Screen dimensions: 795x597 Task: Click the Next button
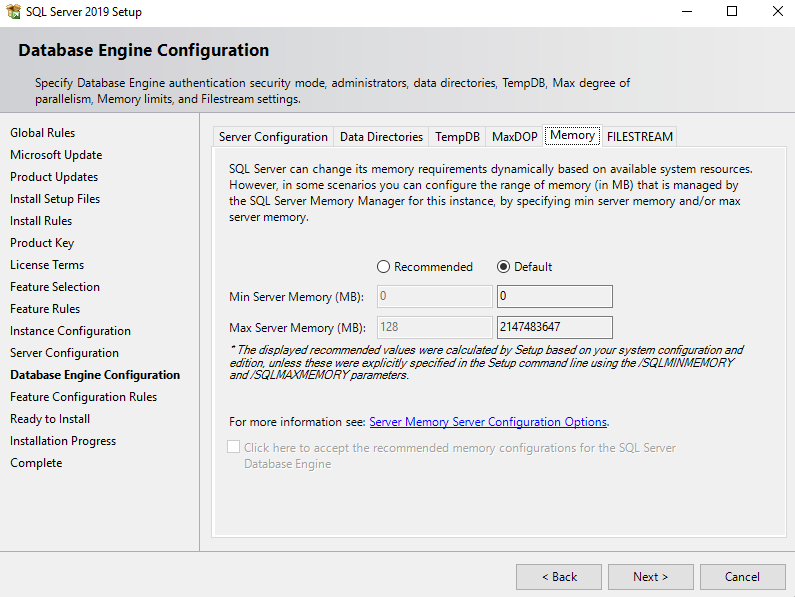650,577
